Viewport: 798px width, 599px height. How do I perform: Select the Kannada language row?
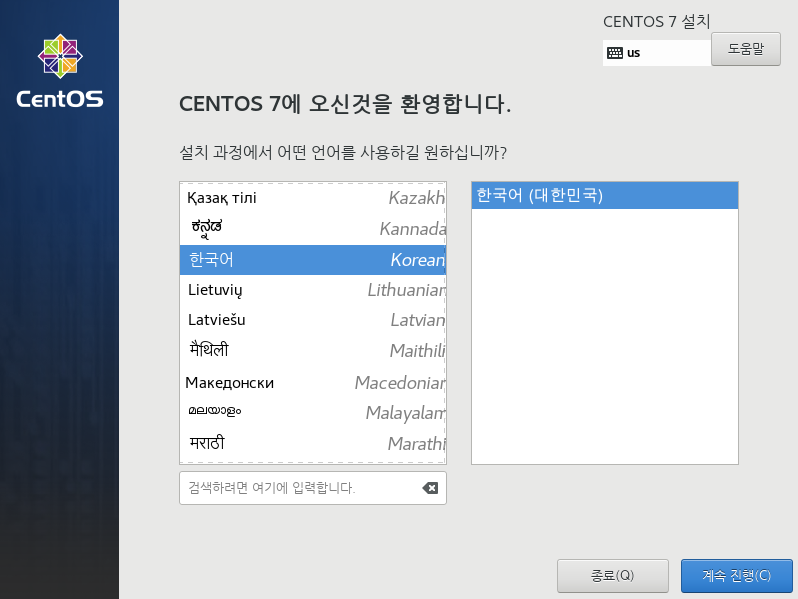click(312, 229)
